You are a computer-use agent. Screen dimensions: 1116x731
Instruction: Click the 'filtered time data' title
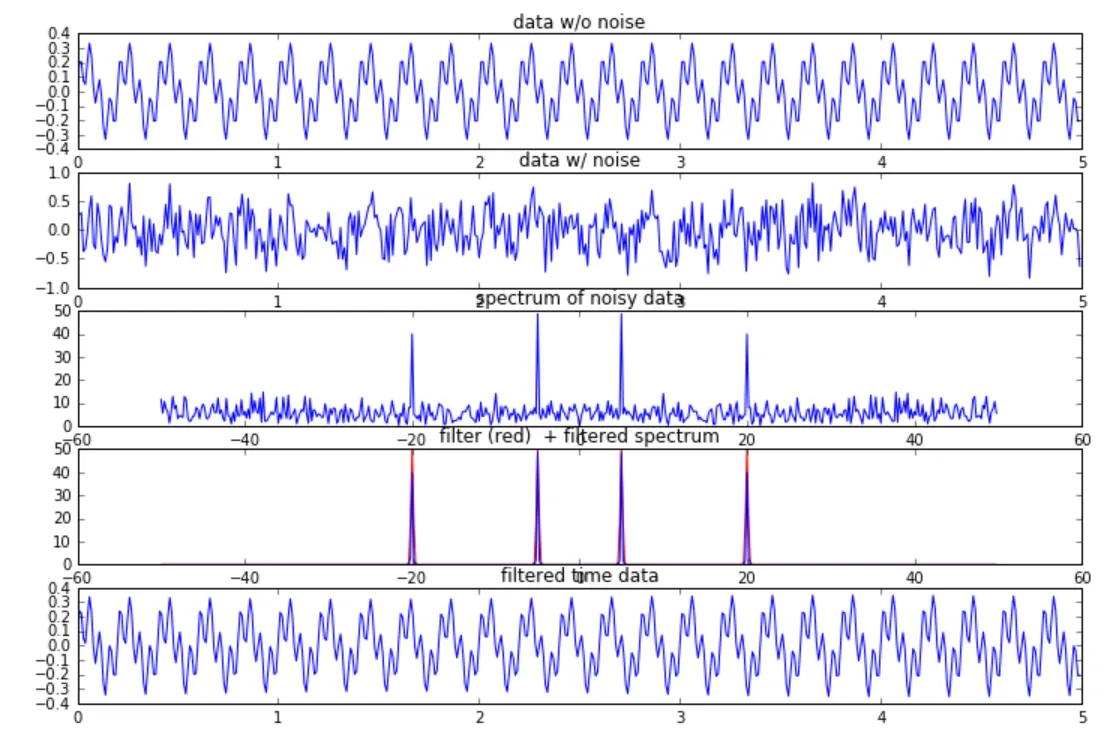(x=579, y=575)
